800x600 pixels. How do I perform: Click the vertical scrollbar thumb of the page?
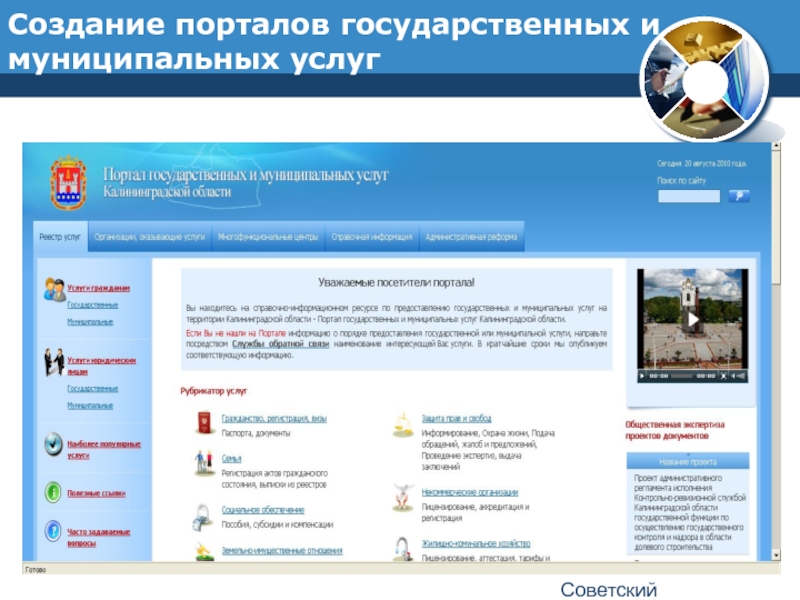click(776, 217)
